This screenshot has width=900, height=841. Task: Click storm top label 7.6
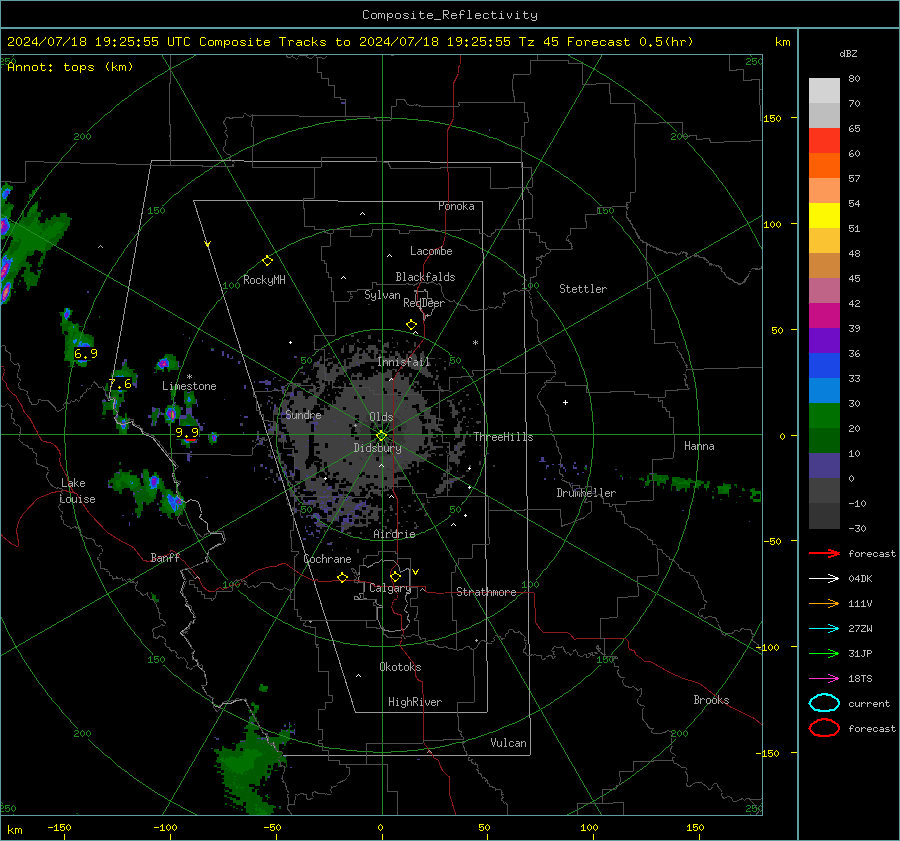coord(120,383)
